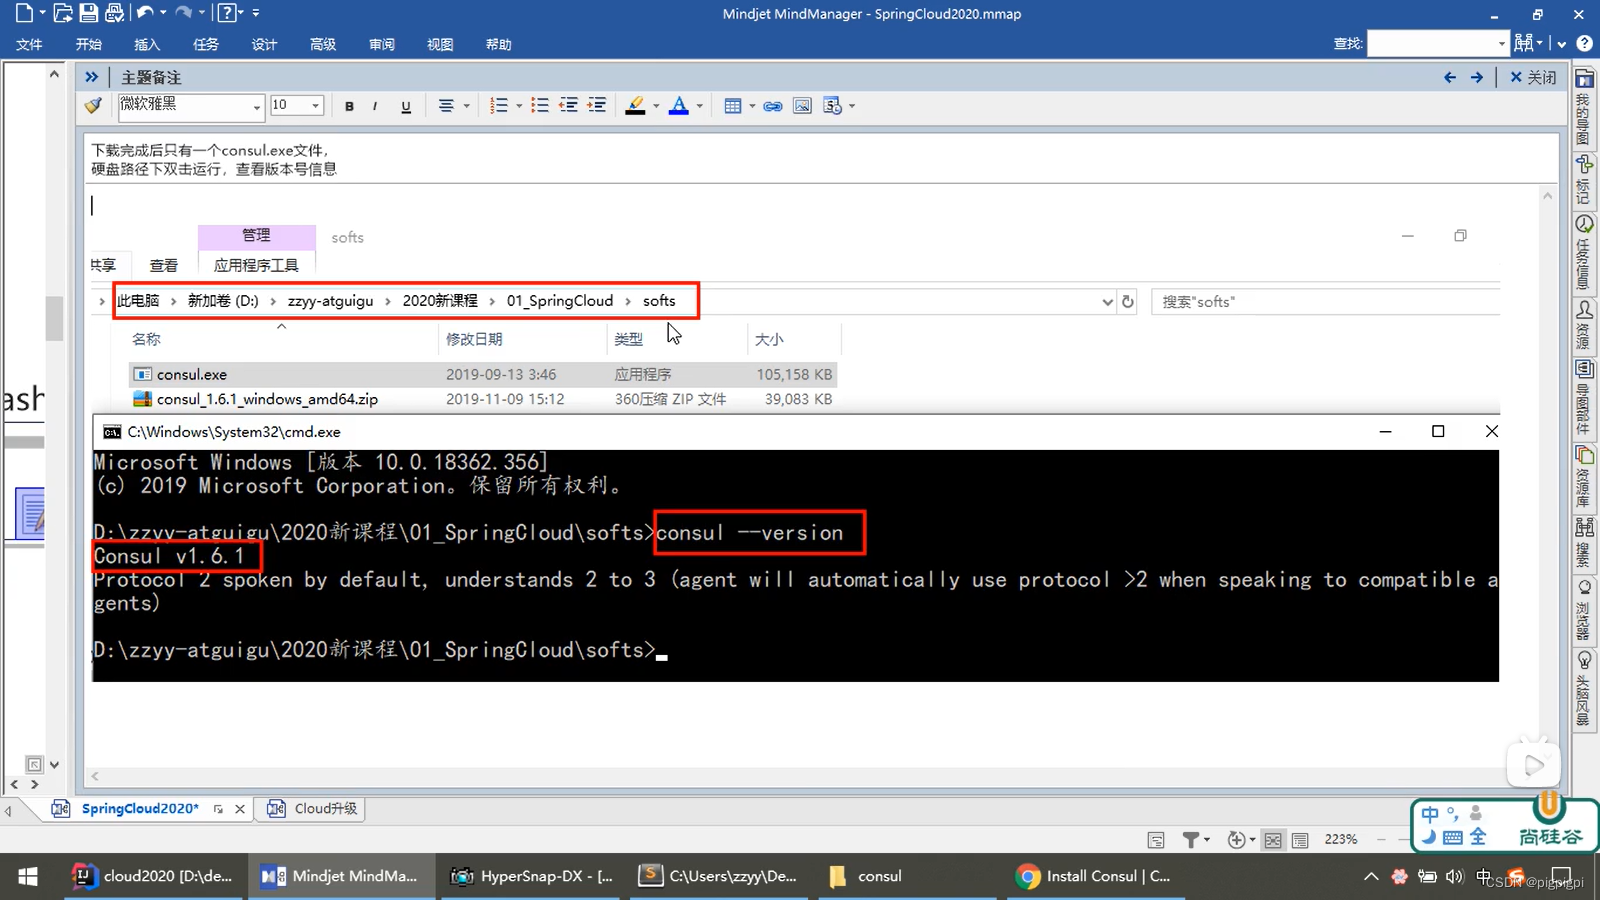Open the 视图 ribbon tab
This screenshot has height=900, width=1600.
pos(440,44)
